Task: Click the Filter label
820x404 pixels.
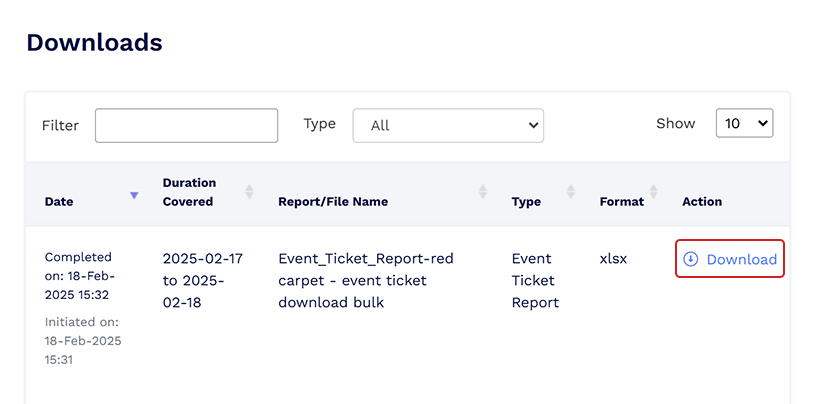Action: click(x=61, y=126)
